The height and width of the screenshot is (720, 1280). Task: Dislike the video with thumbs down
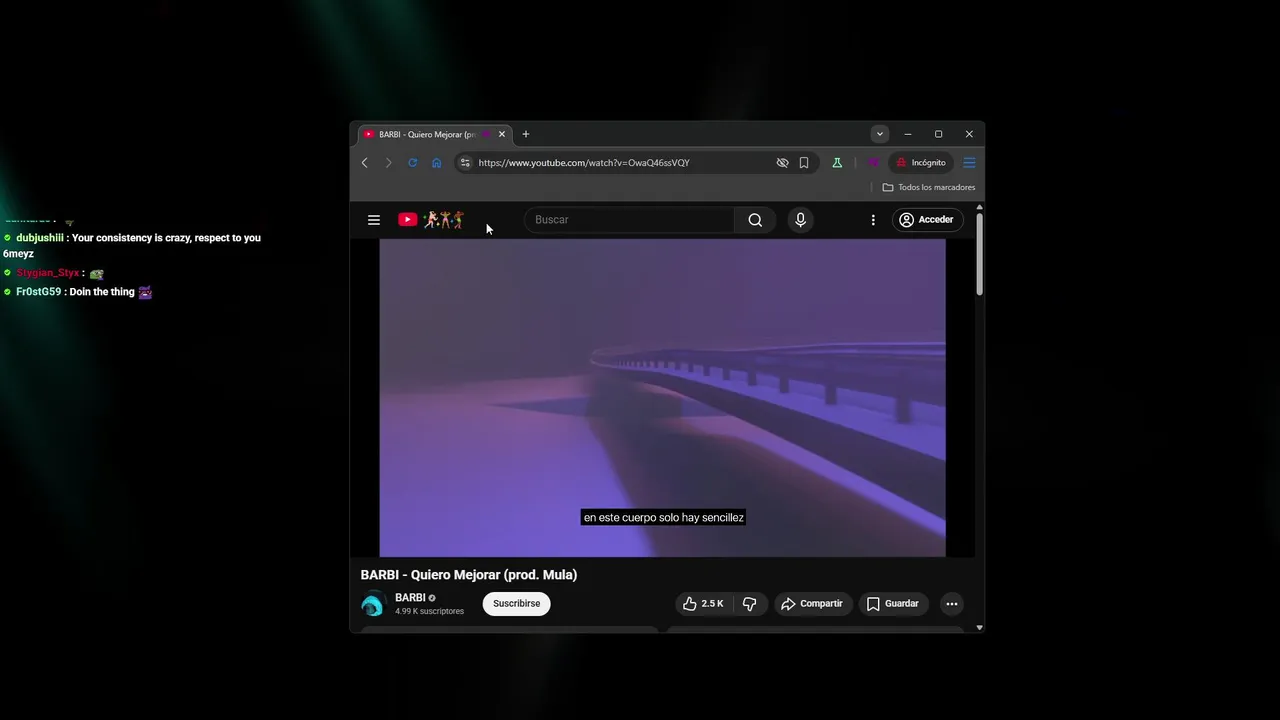(x=749, y=604)
